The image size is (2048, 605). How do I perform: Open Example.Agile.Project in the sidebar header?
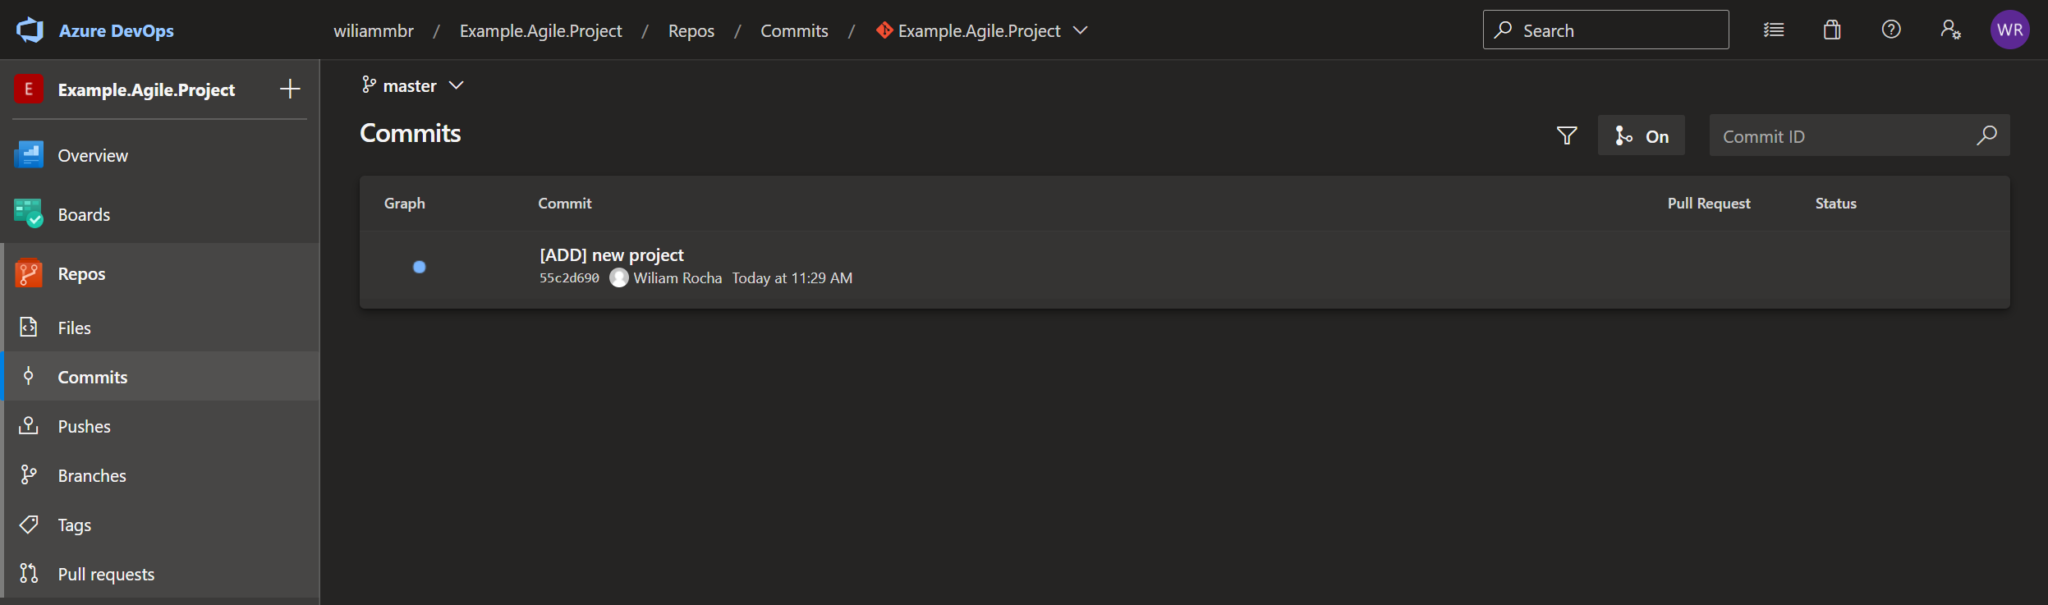click(146, 90)
